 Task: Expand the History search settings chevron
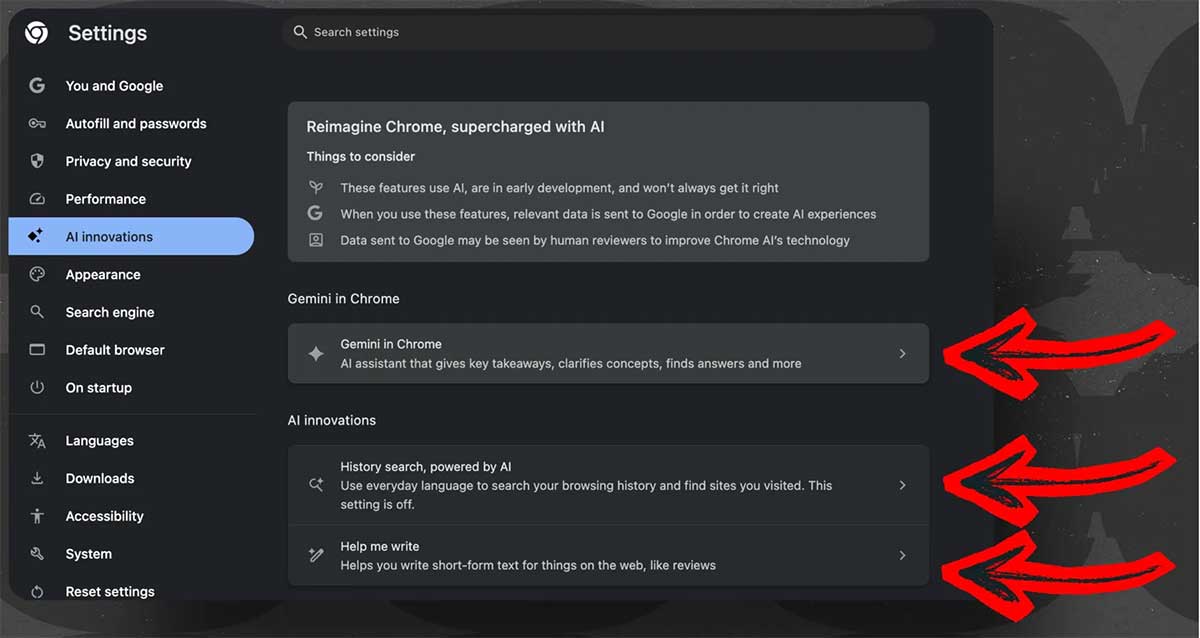click(x=902, y=484)
